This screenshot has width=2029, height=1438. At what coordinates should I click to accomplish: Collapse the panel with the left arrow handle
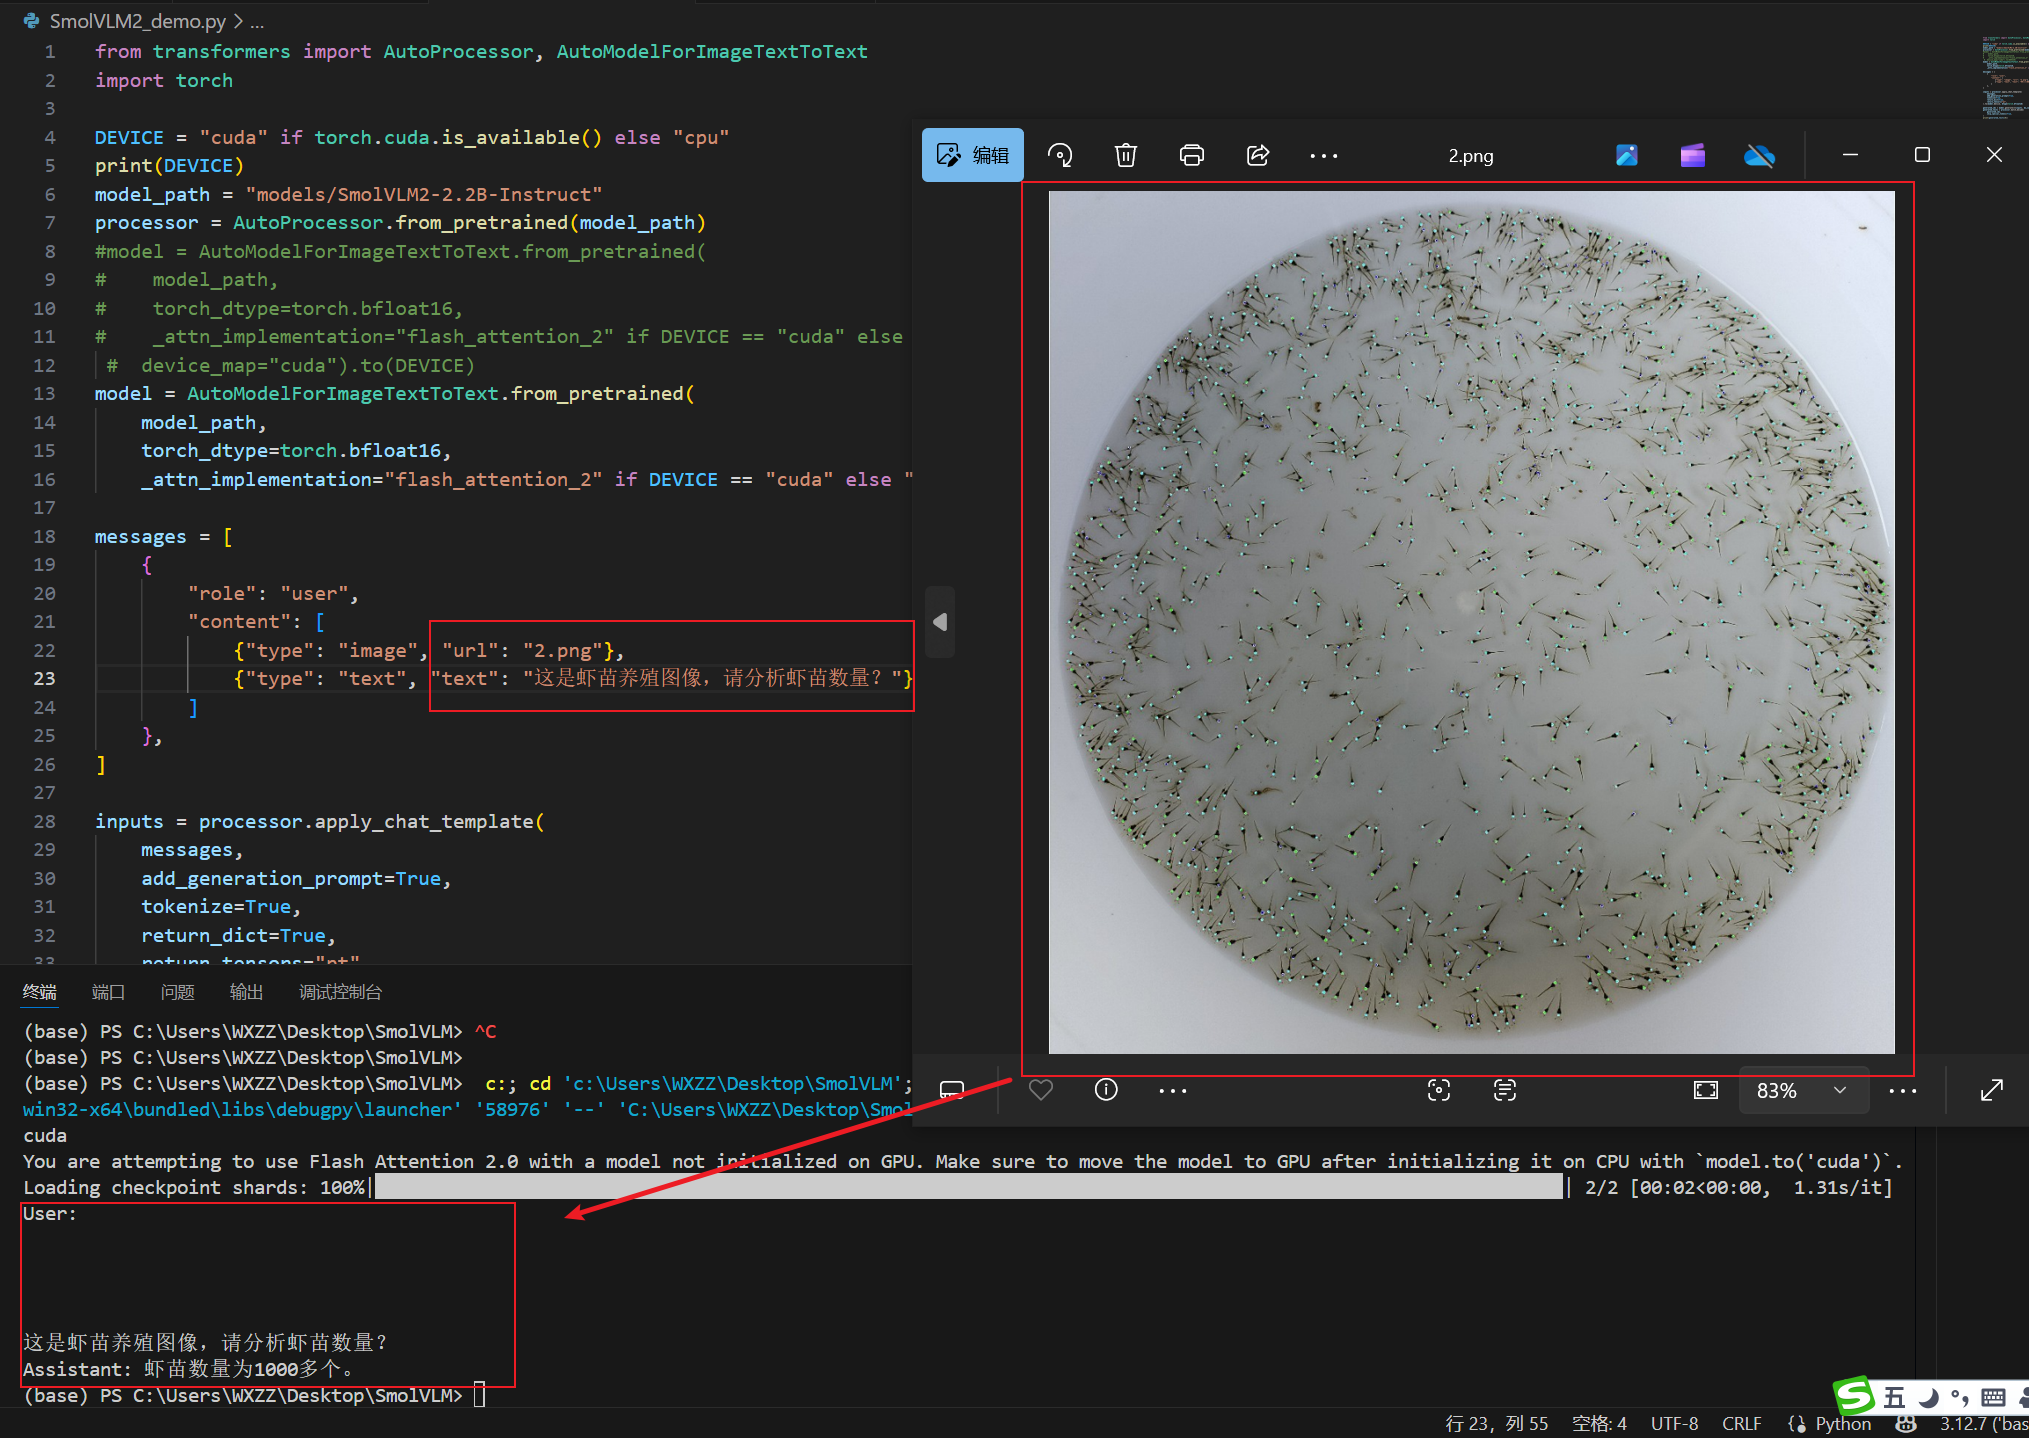(x=940, y=622)
